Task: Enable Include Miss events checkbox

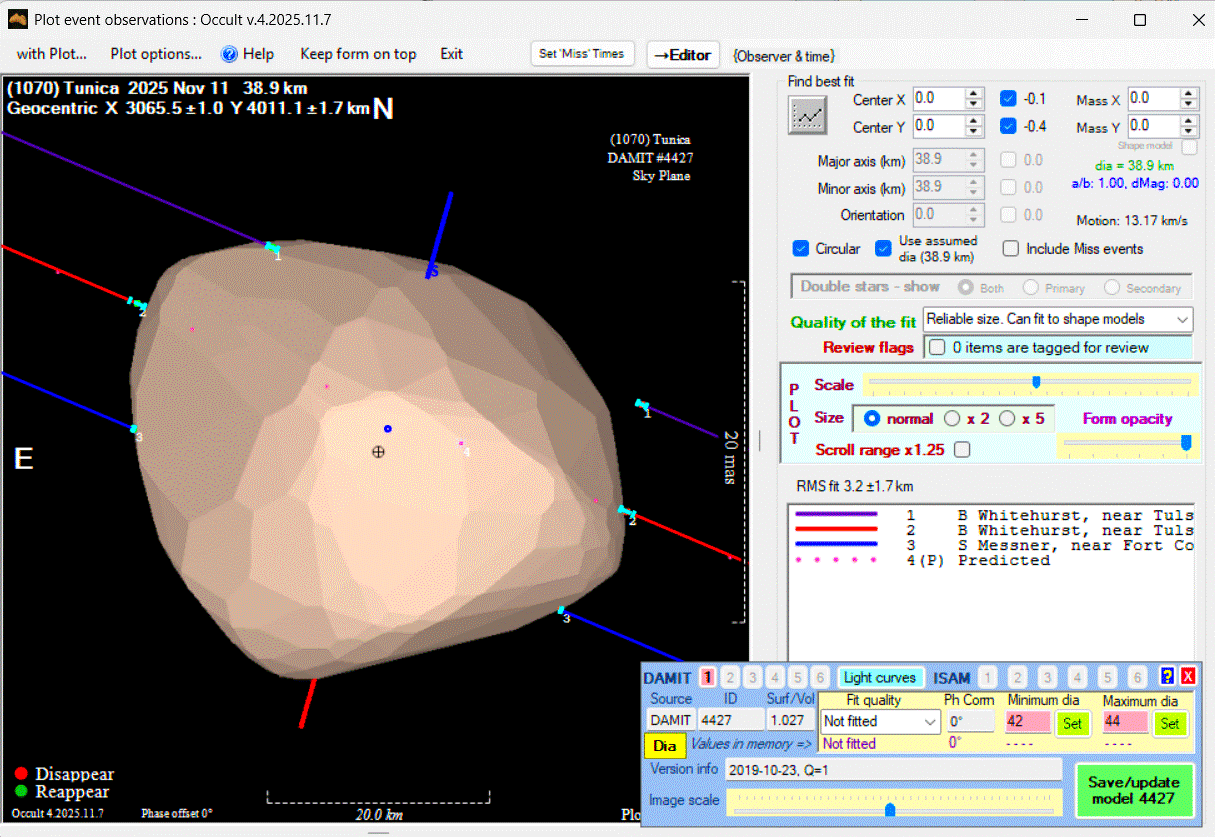Action: [1011, 248]
